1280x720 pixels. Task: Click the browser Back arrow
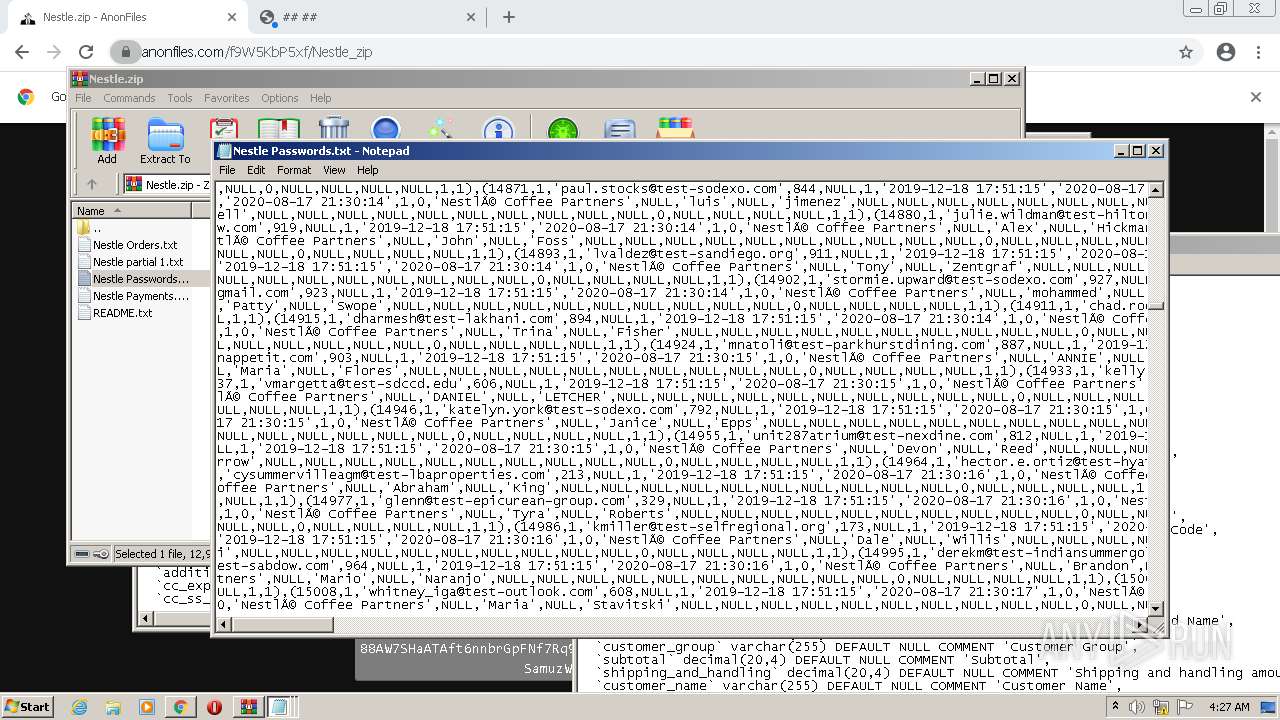[22, 52]
